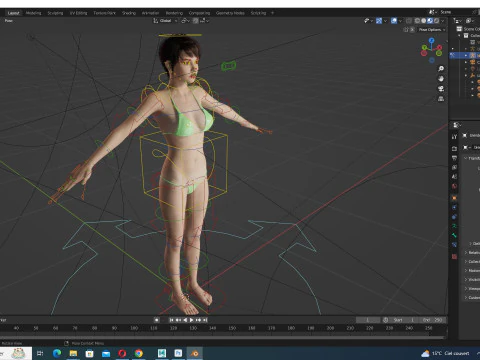This screenshot has width=480, height=360.
Task: Open the Scene properties tab
Action: point(454,177)
